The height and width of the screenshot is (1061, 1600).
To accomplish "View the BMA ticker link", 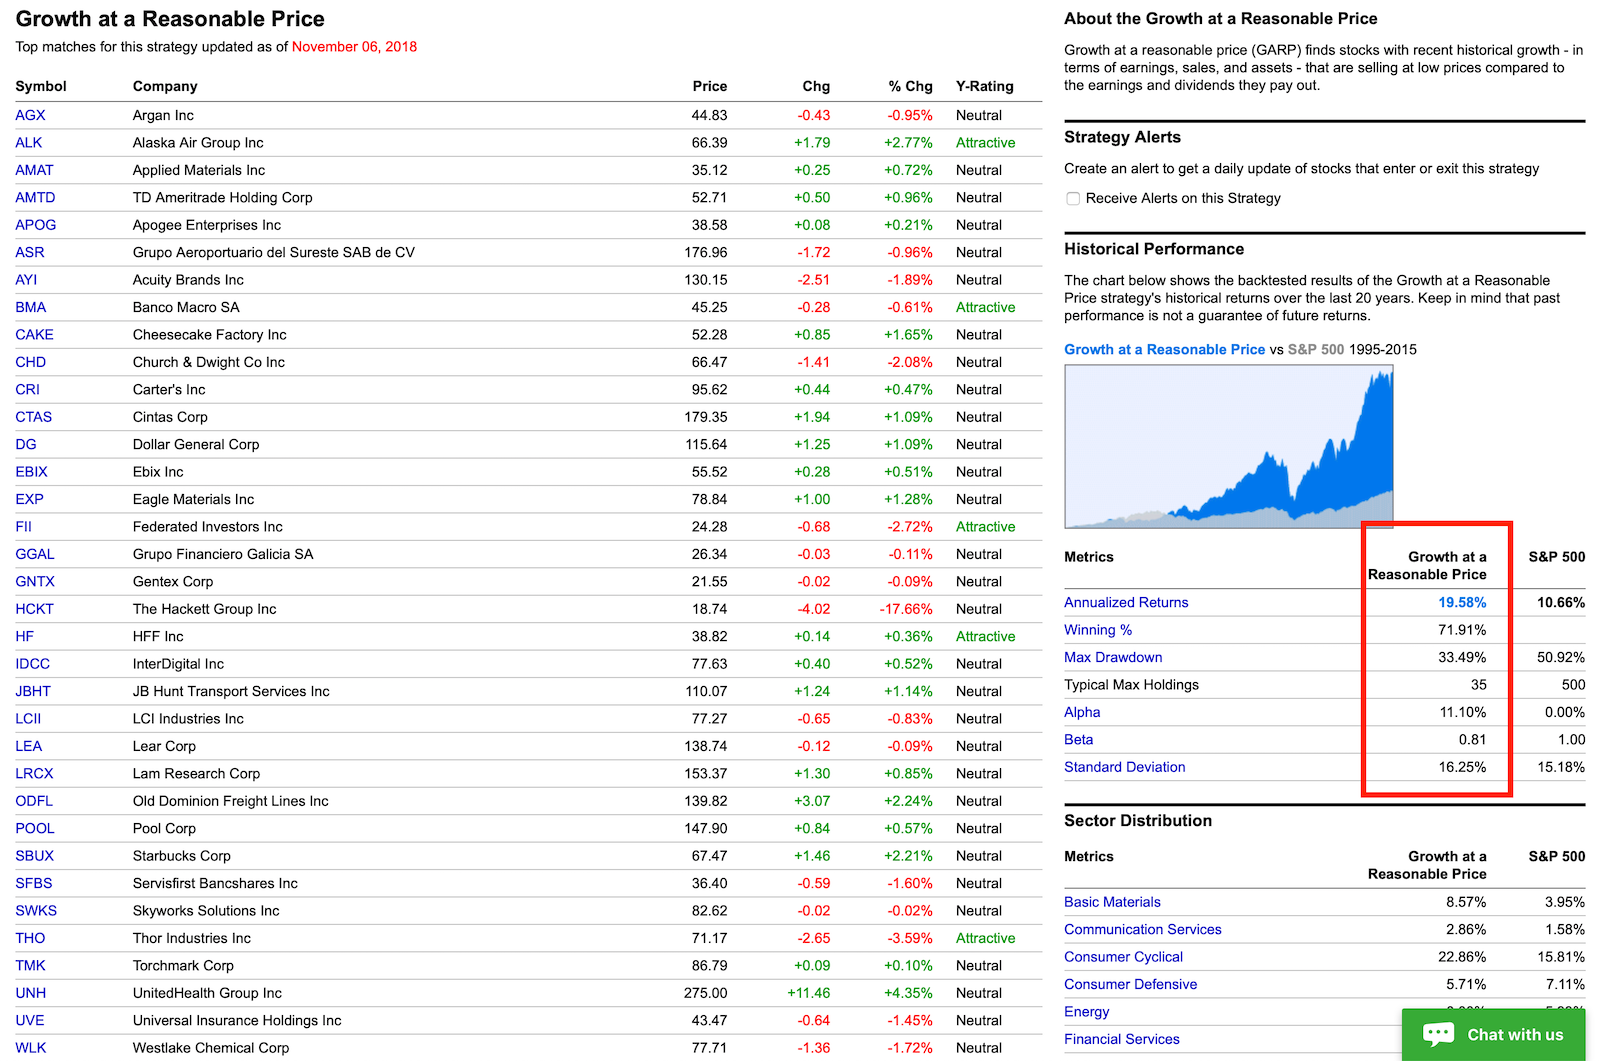I will point(31,307).
